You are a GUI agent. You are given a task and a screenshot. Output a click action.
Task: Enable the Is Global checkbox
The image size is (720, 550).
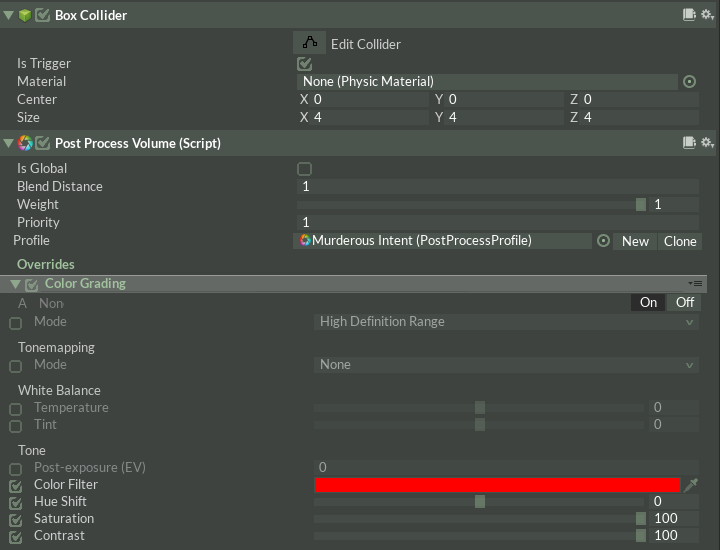coord(304,169)
